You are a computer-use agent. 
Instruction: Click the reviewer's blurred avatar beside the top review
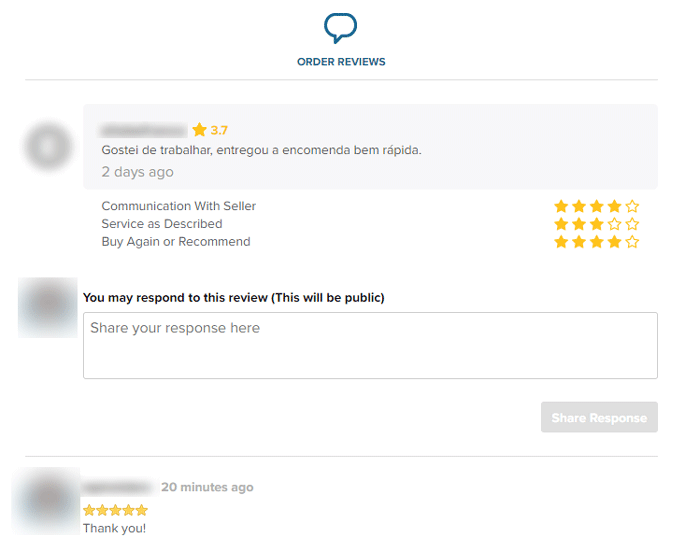point(49,147)
